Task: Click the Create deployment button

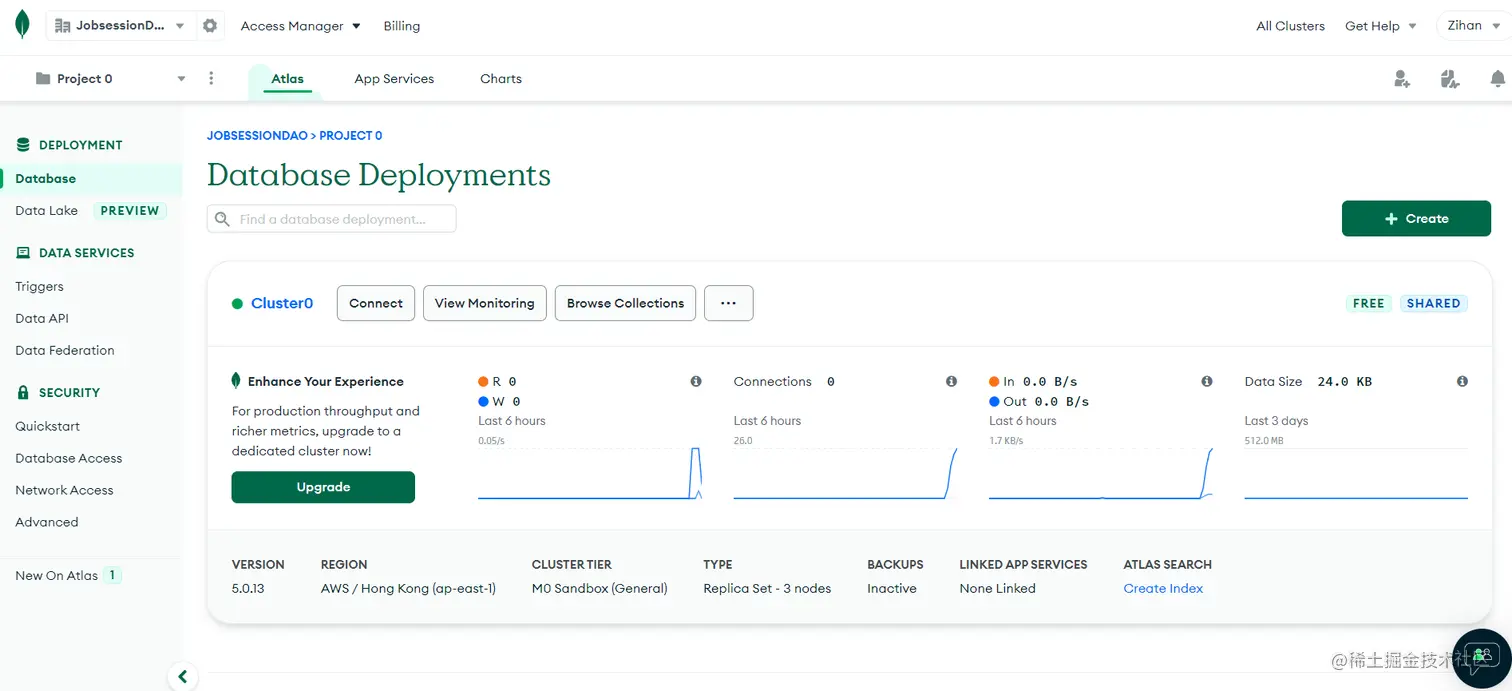Action: click(x=1416, y=219)
